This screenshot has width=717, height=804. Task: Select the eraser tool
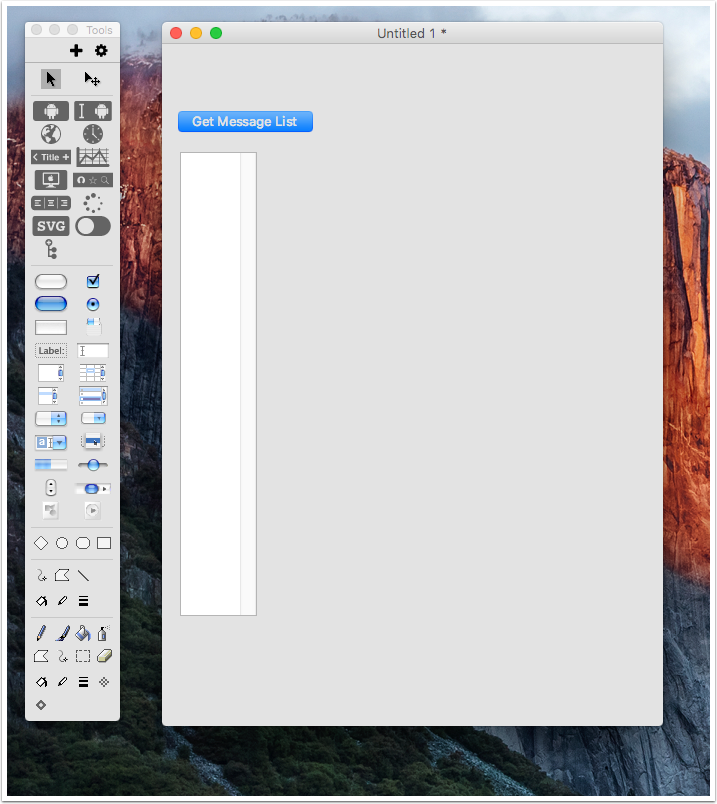pyautogui.click(x=104, y=656)
